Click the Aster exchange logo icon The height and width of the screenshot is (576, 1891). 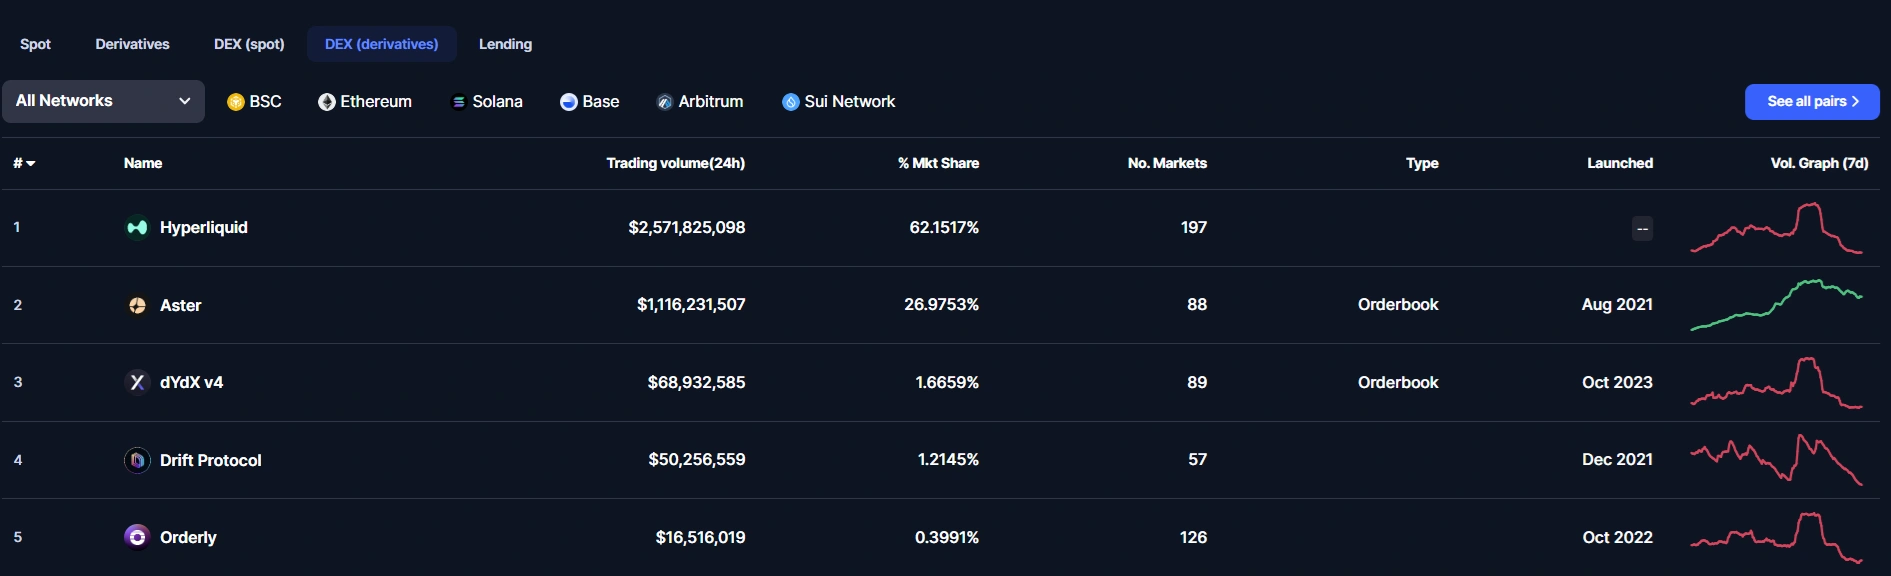[x=137, y=305]
